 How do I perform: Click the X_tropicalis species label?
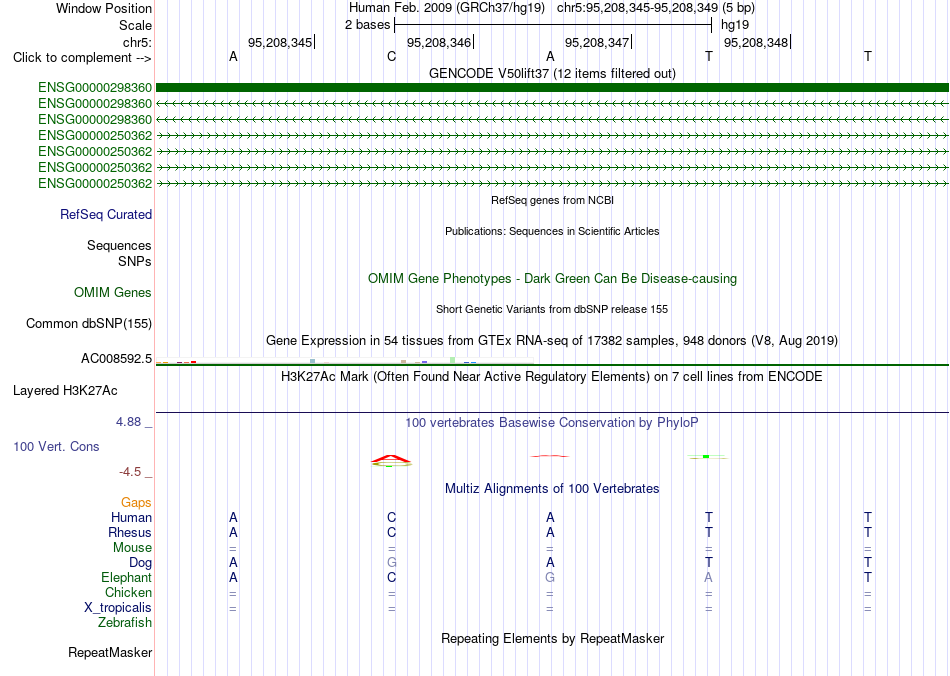118,608
